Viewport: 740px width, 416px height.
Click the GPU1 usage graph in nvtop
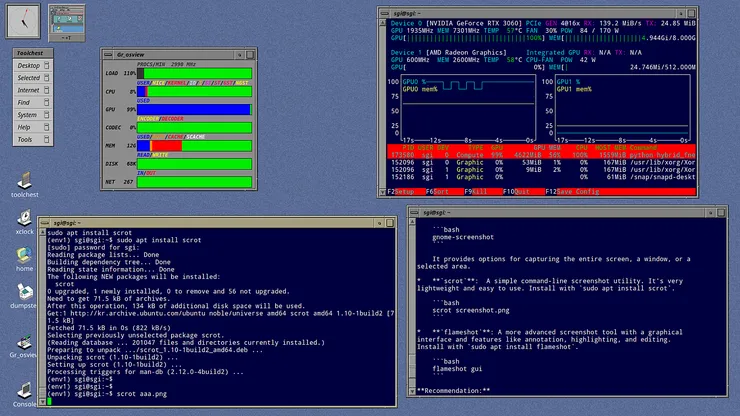coord(622,108)
